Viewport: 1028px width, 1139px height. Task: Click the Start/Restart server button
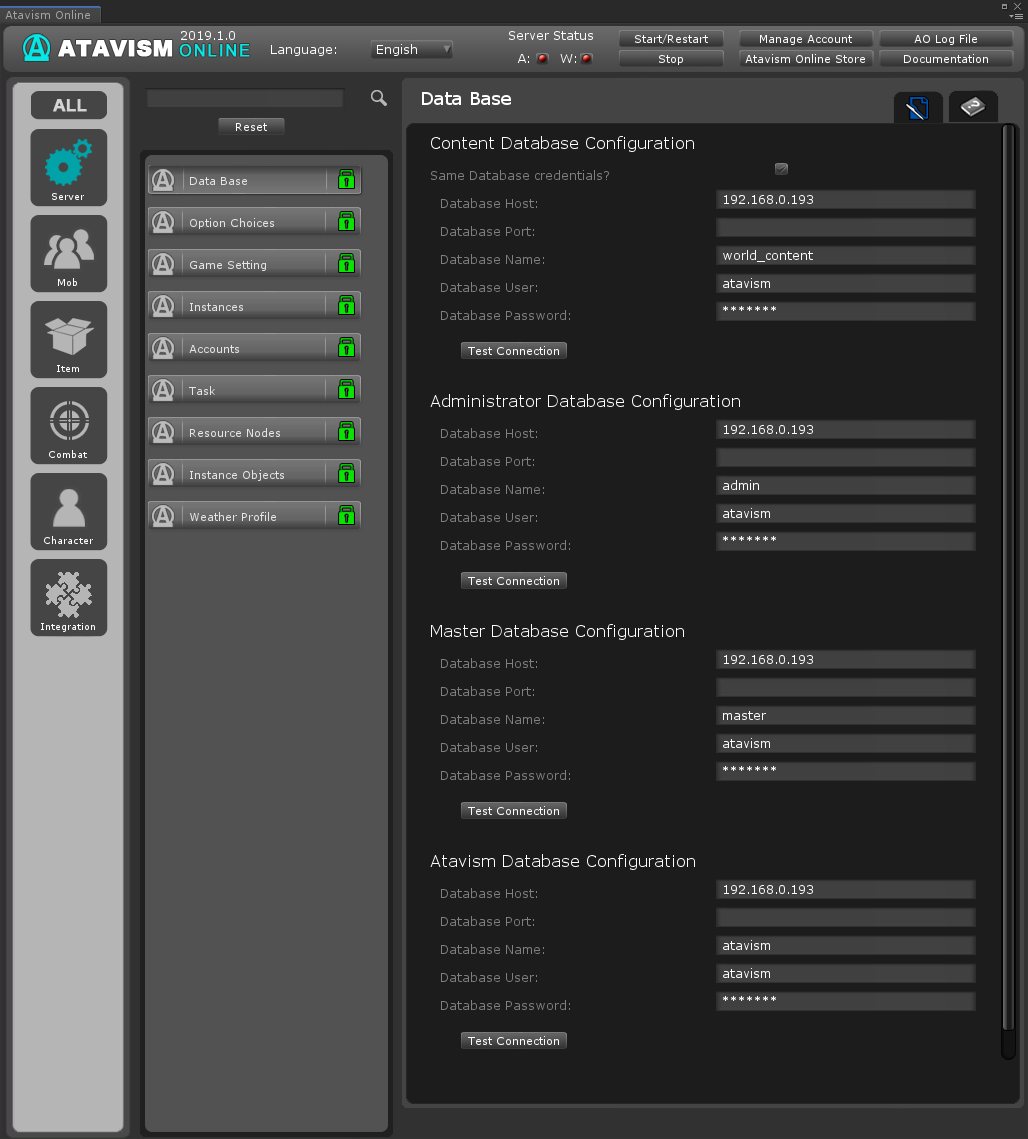point(671,39)
